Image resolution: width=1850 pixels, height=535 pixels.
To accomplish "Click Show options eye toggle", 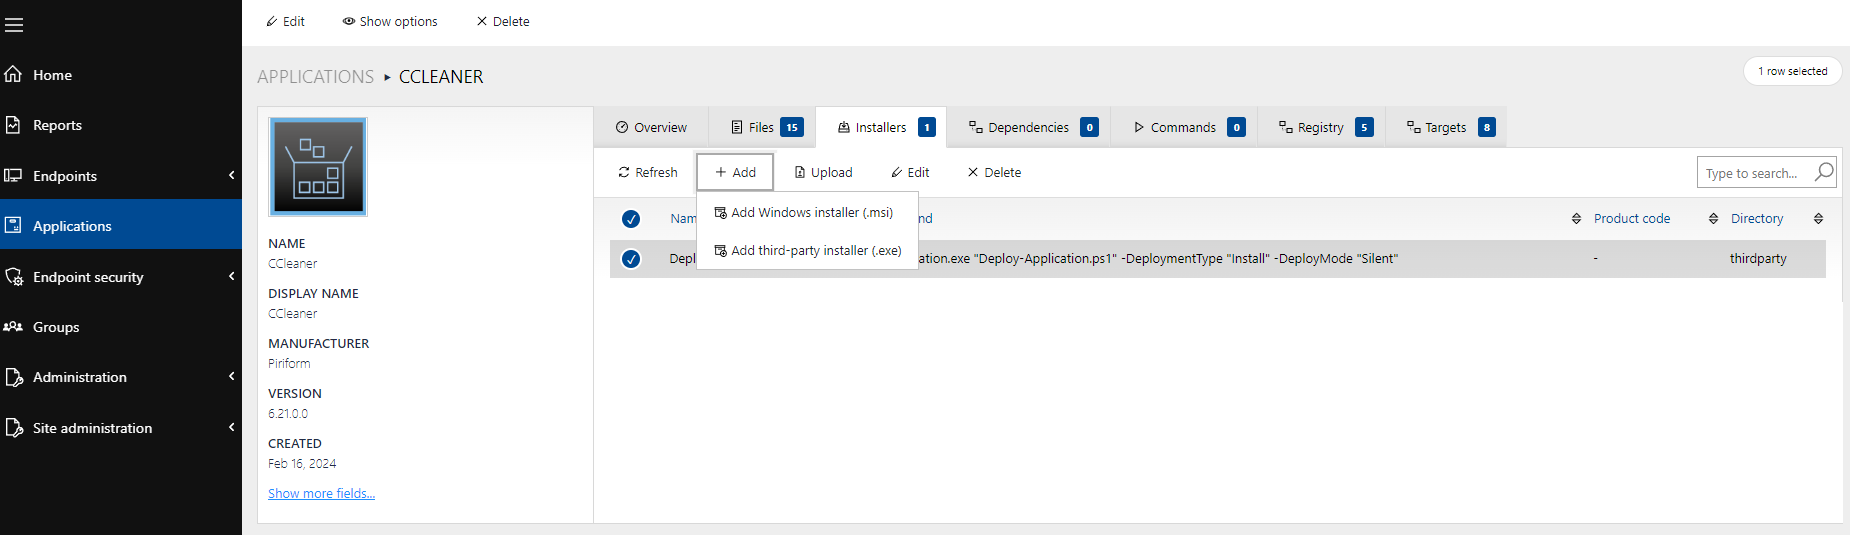I will pyautogui.click(x=390, y=21).
